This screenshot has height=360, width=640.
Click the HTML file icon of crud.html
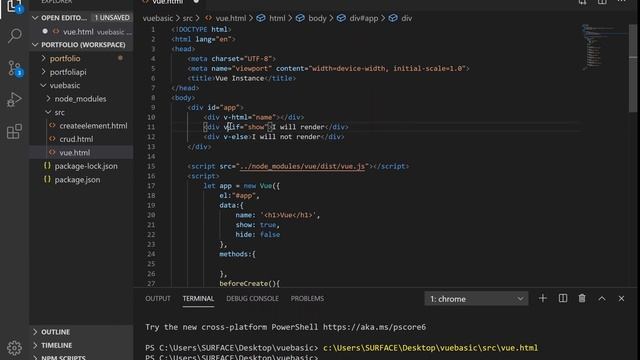(x=52, y=139)
